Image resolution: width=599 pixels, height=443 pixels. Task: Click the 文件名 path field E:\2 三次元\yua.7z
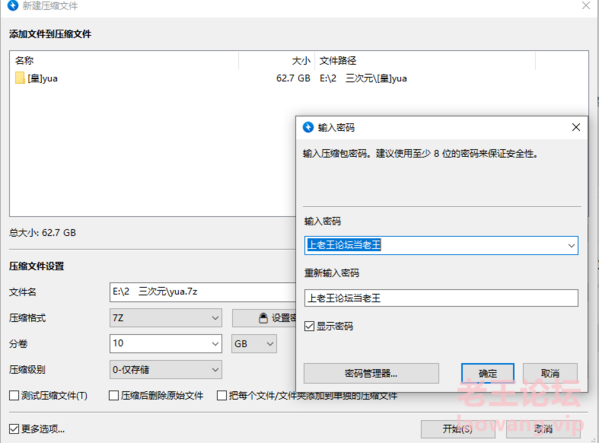[202, 292]
